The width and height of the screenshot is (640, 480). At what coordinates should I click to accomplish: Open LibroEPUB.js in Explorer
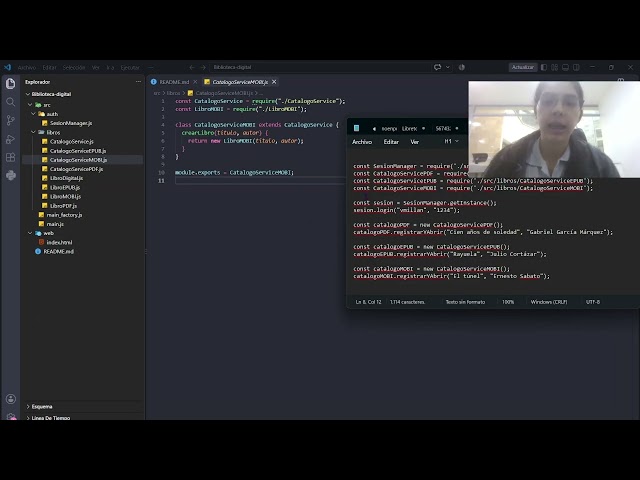tap(65, 187)
